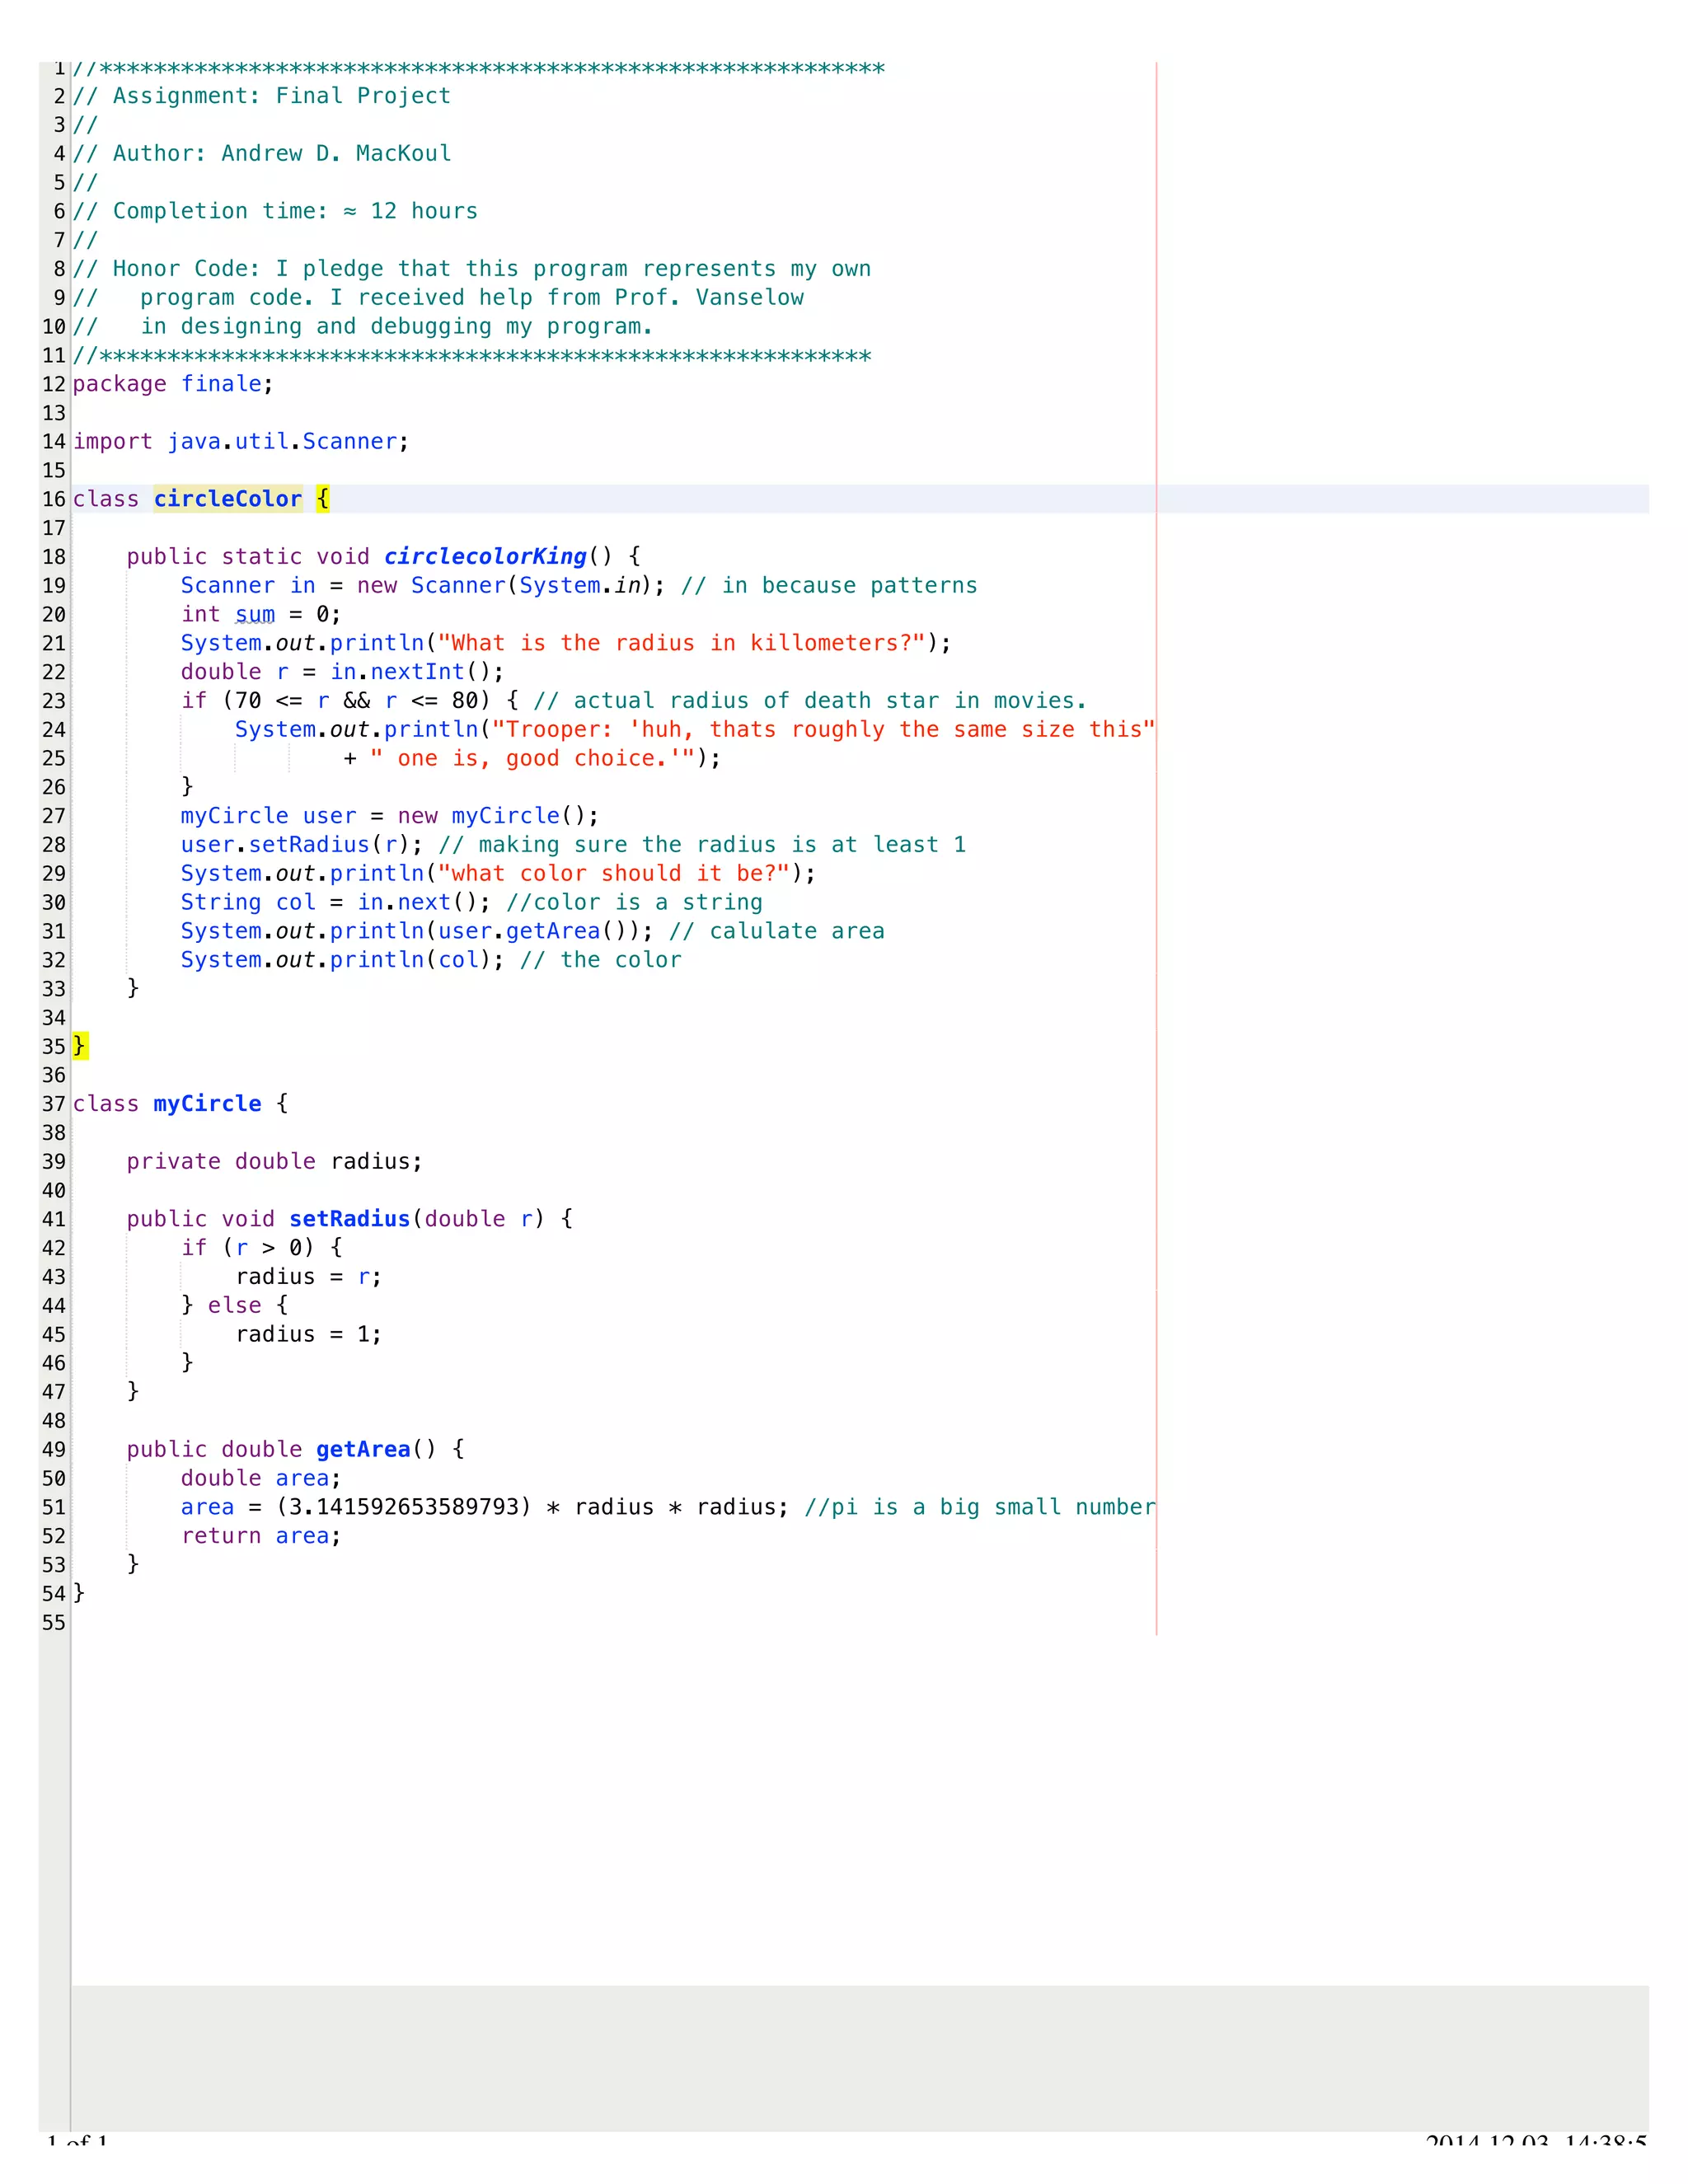Screen dimensions: 1688x2184
Task: Click 'private double radius;' declaration
Action: pos(274,1161)
